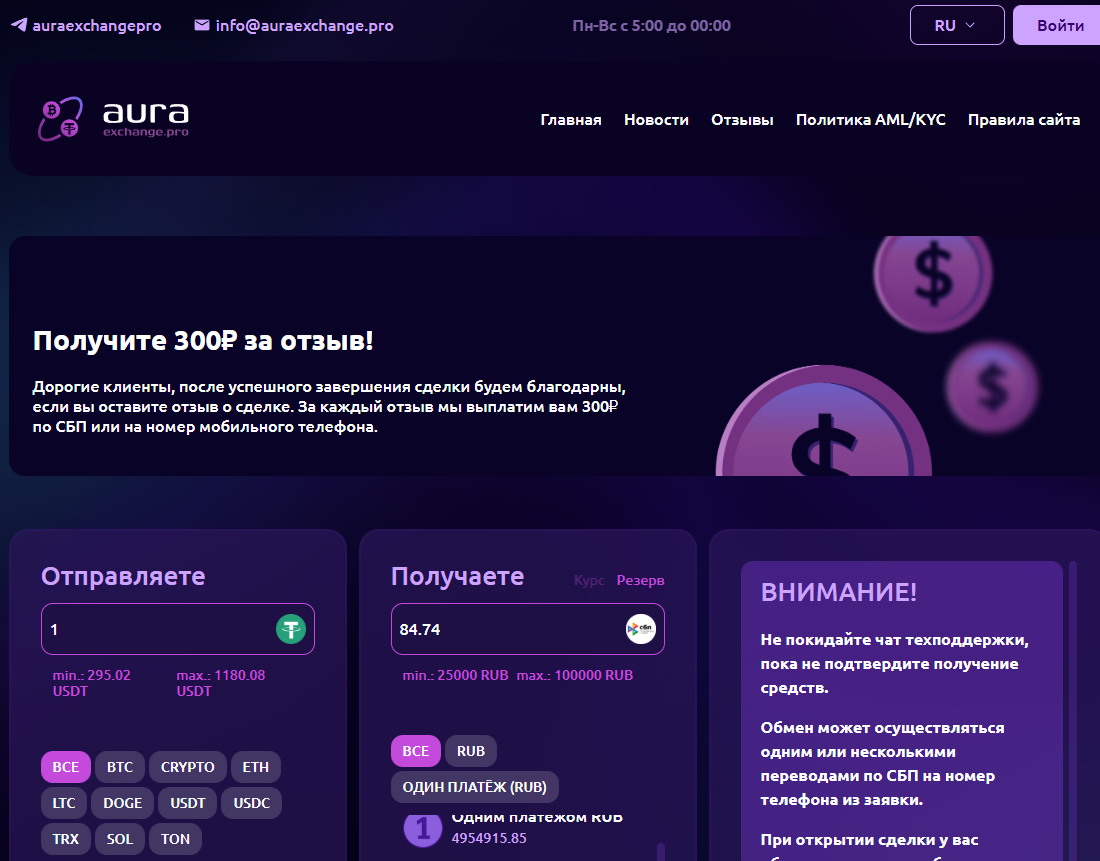The height and width of the screenshot is (861, 1100).
Task: Open the Правила сайта link
Action: tap(1023, 119)
